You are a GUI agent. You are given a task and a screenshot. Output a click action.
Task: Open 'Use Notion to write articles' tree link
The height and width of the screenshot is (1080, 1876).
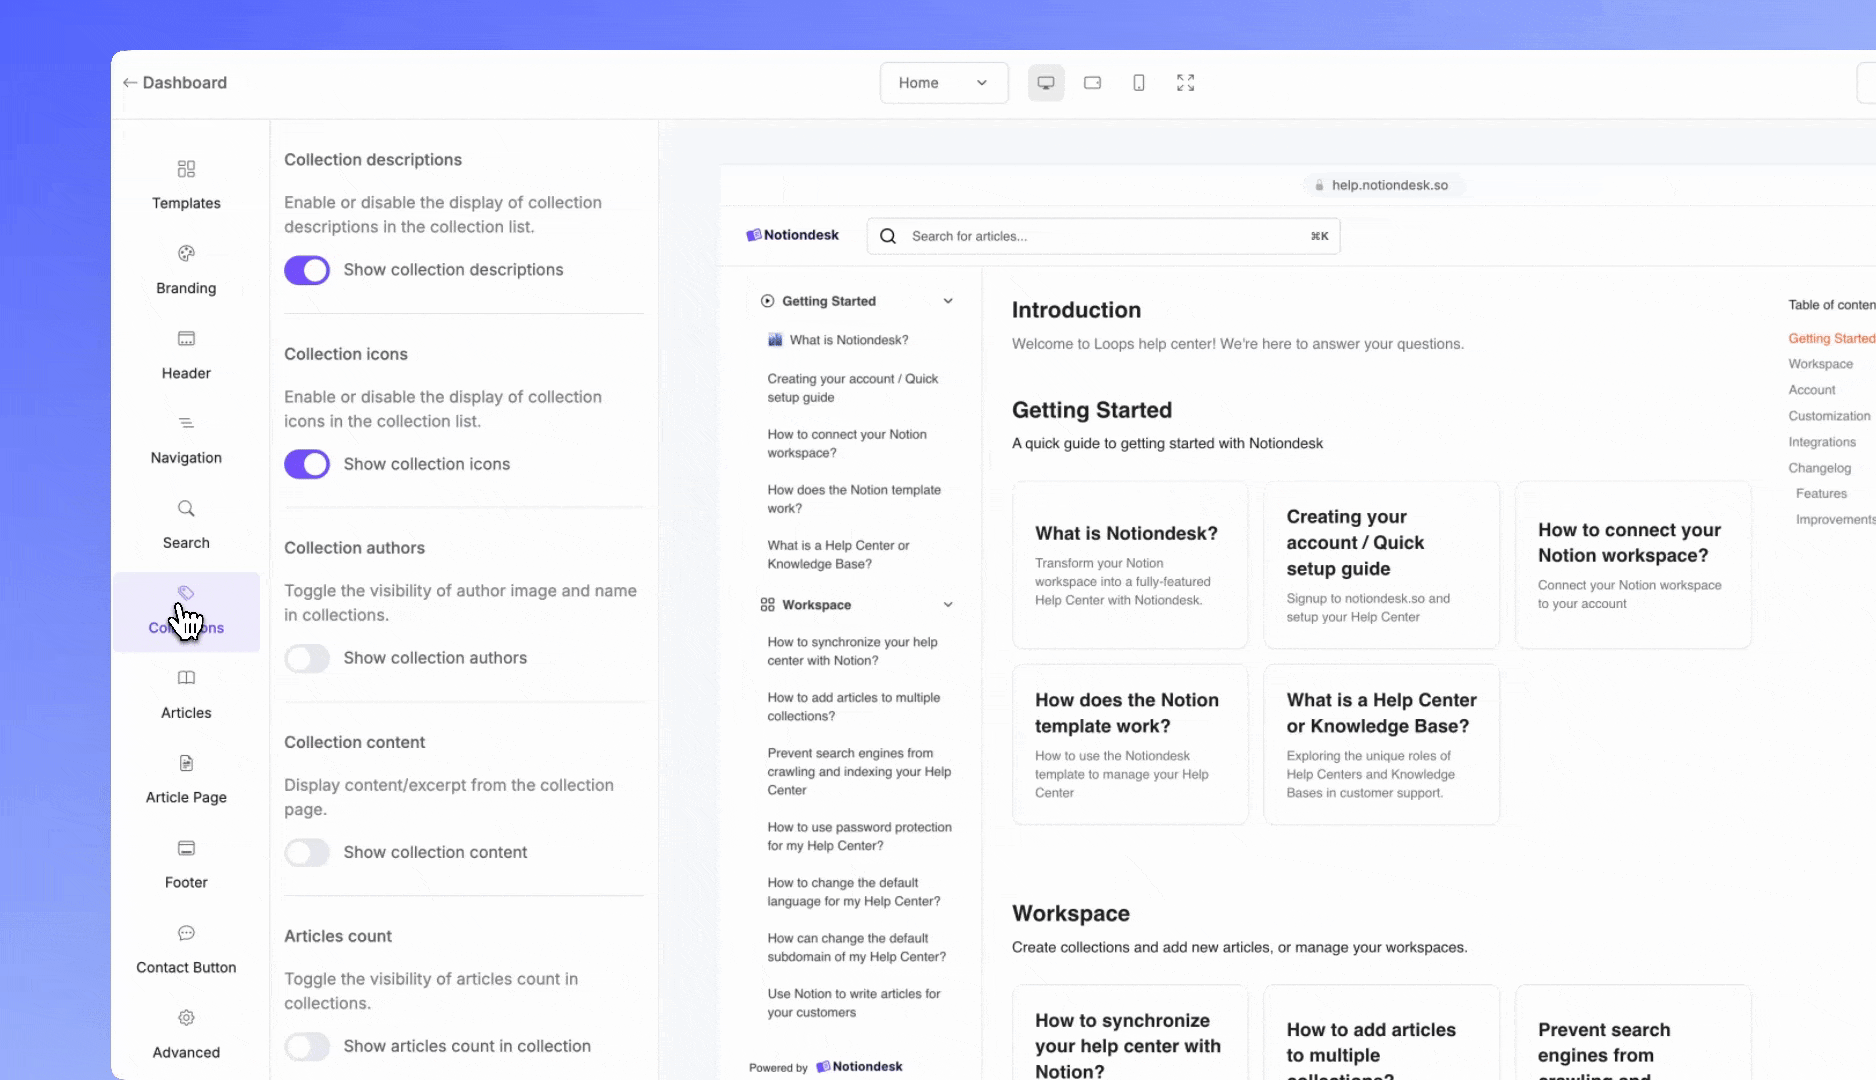pos(853,1003)
